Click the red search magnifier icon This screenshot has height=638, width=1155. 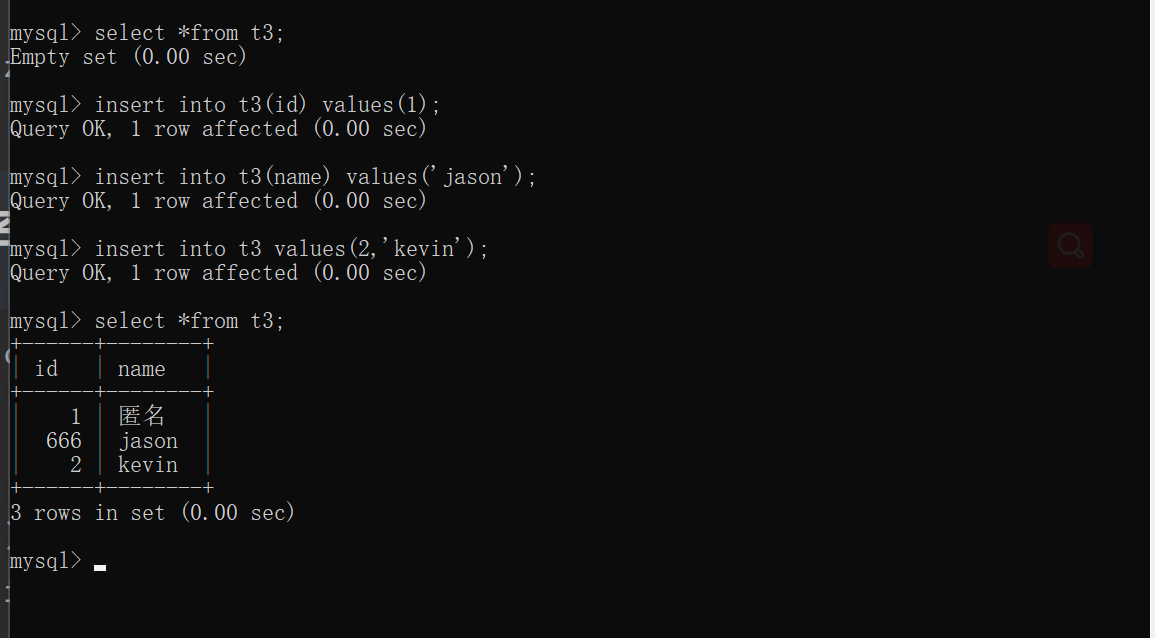click(1070, 245)
